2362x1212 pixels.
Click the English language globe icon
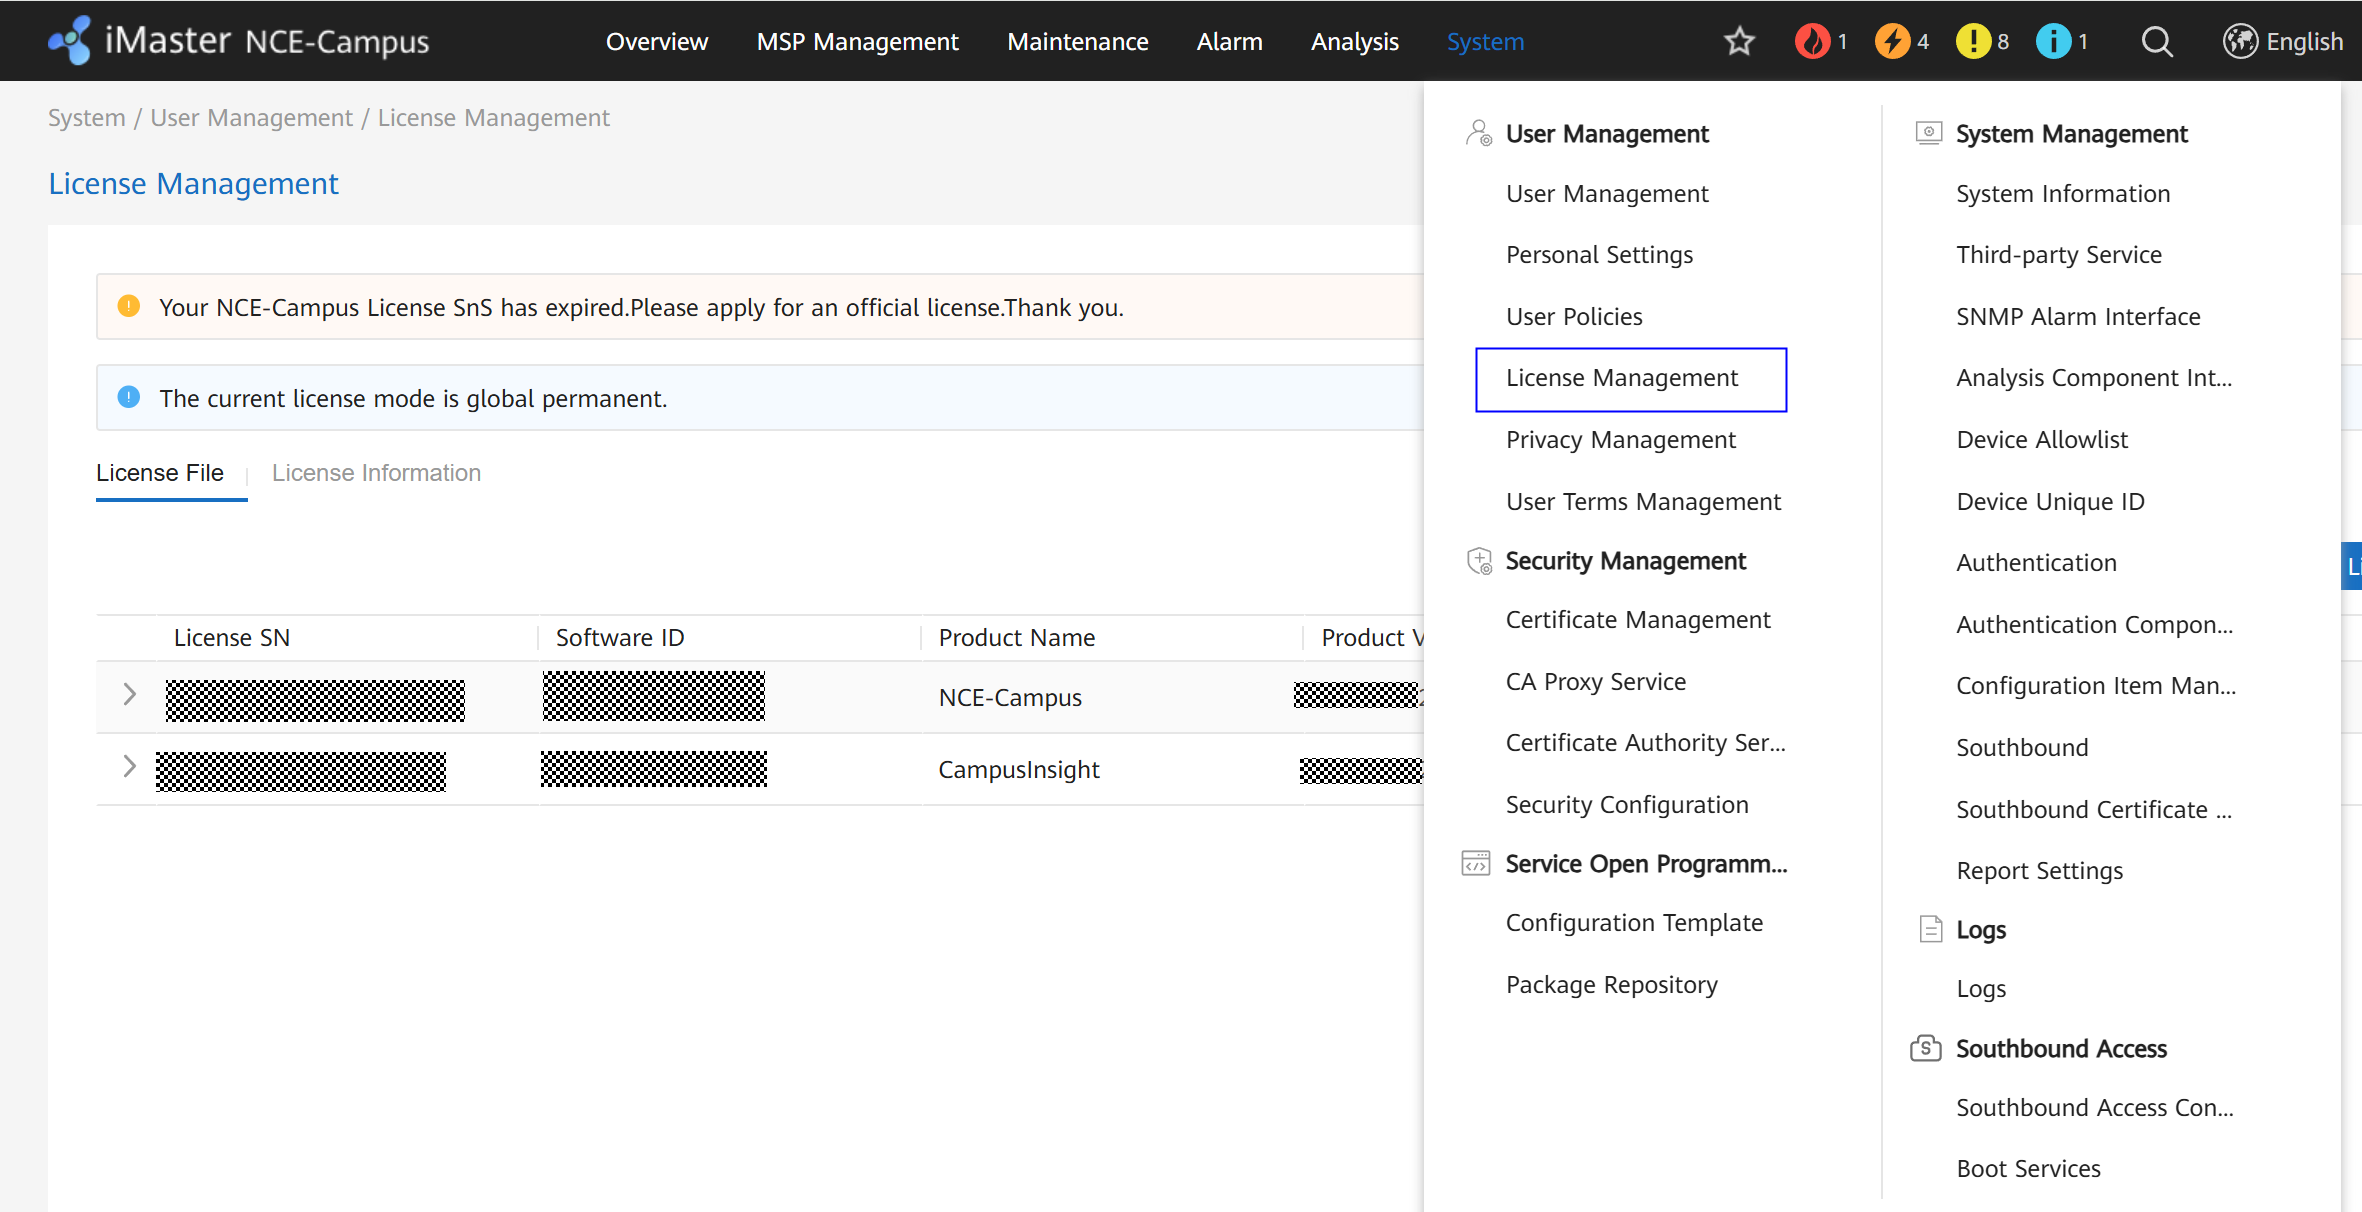pos(2240,41)
